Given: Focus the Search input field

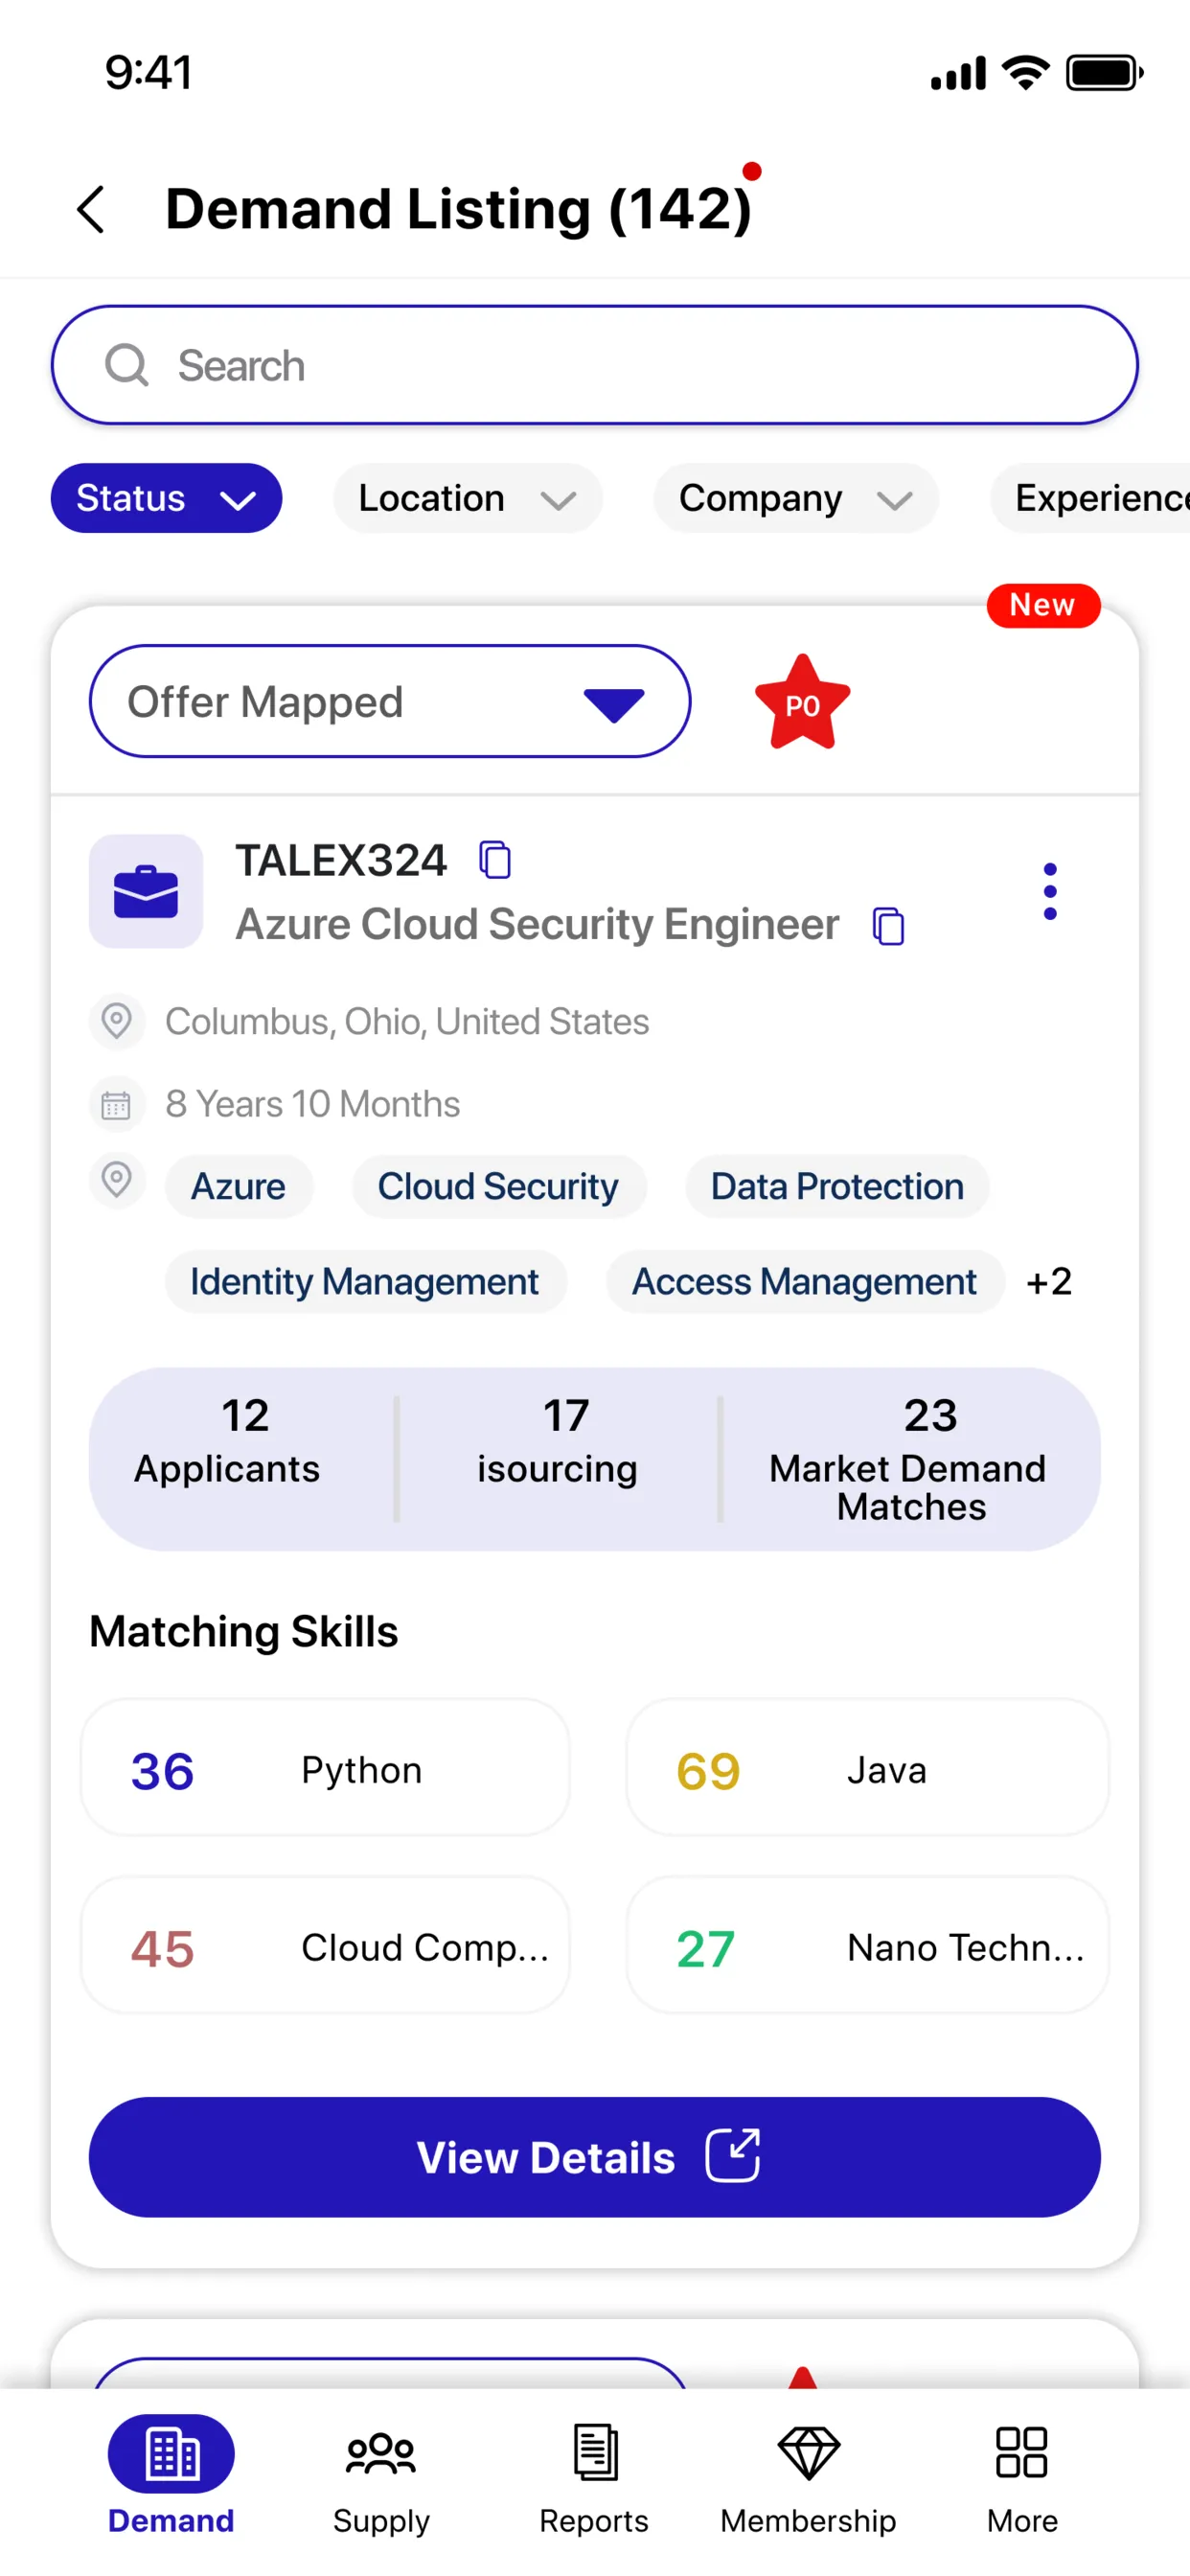Looking at the screenshot, I should [x=595, y=365].
